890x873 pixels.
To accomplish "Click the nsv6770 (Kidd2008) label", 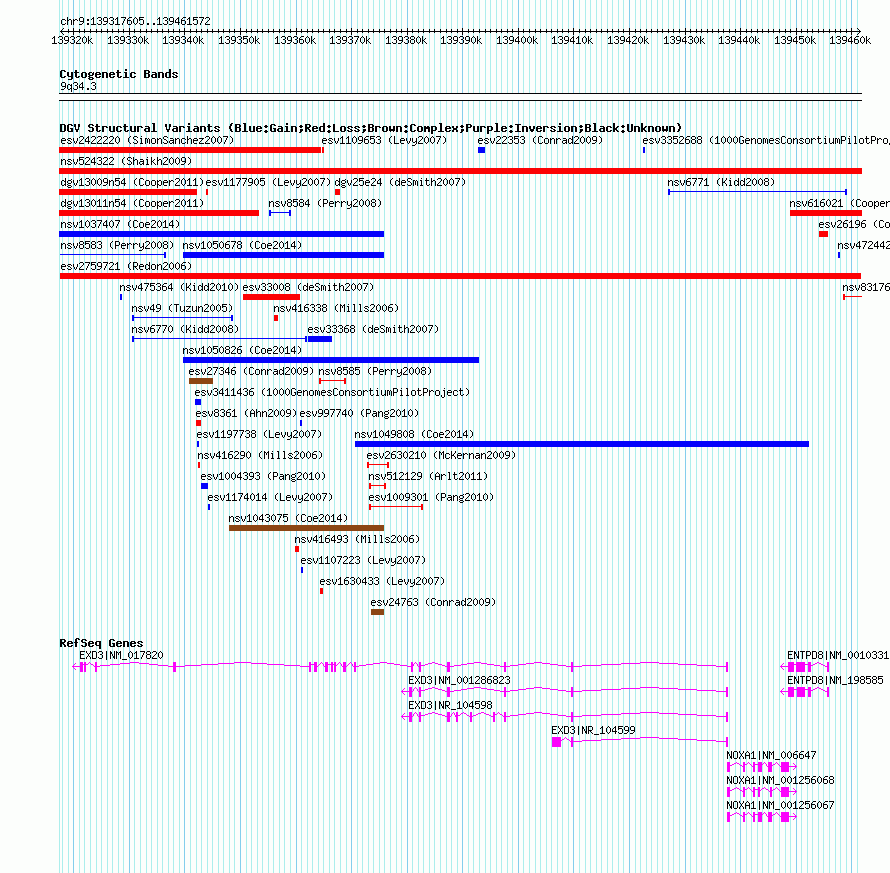I will point(185,329).
